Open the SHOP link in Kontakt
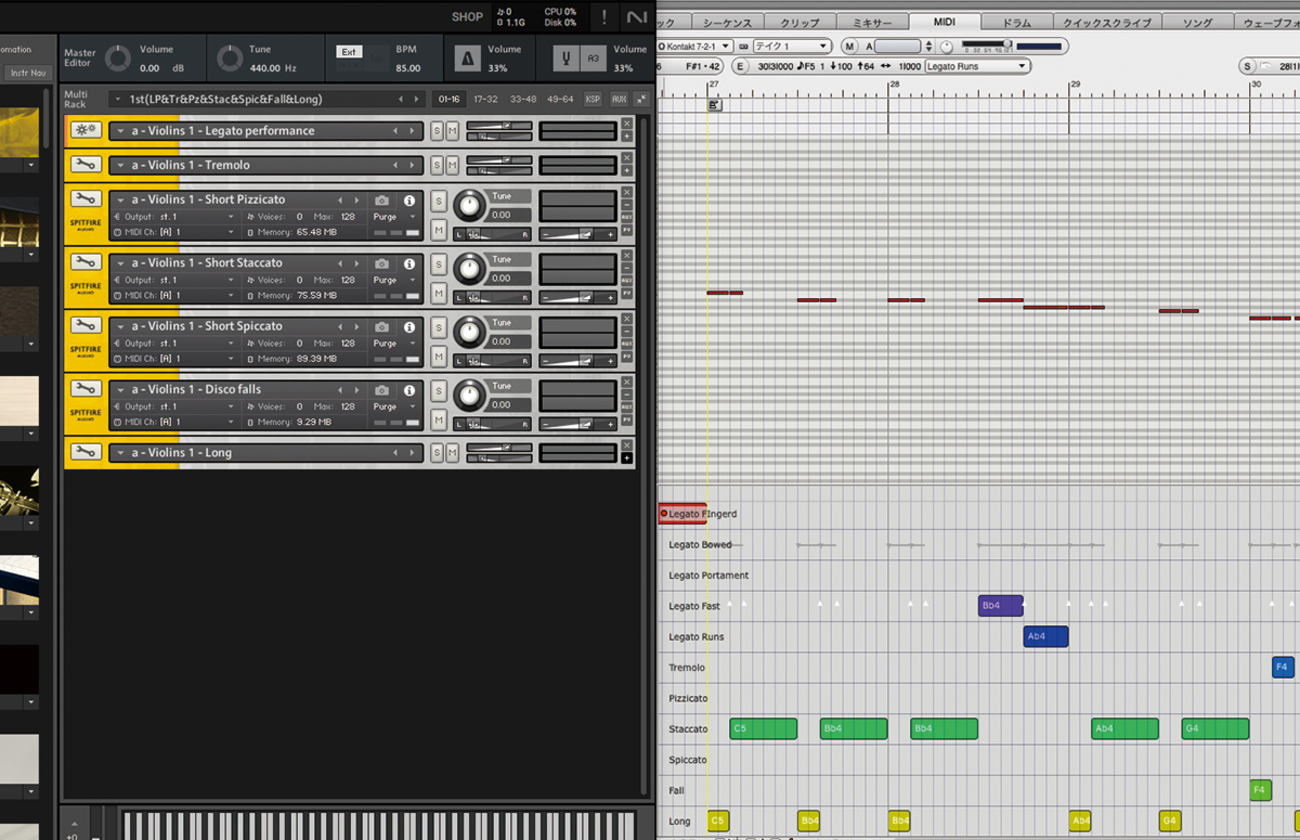Viewport: 1300px width, 840px height. (x=467, y=17)
